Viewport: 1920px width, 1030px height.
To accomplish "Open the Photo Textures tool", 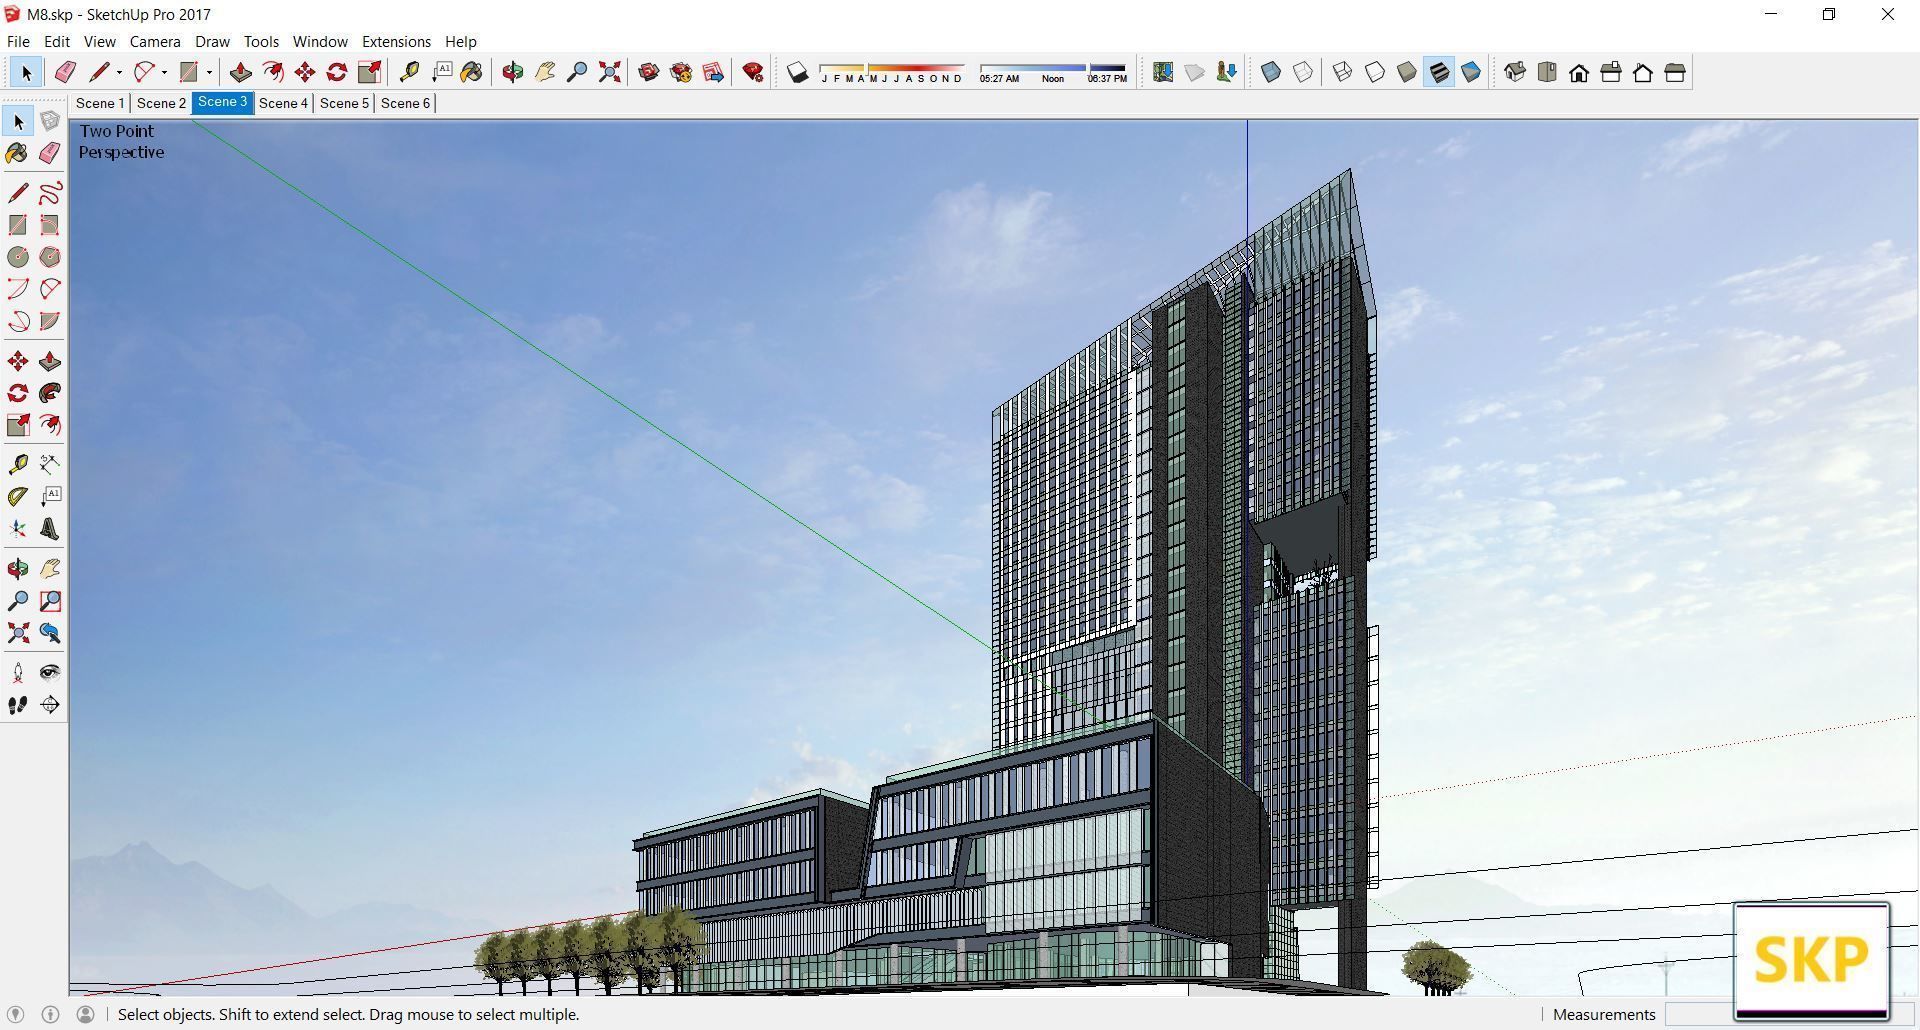I will point(1227,72).
